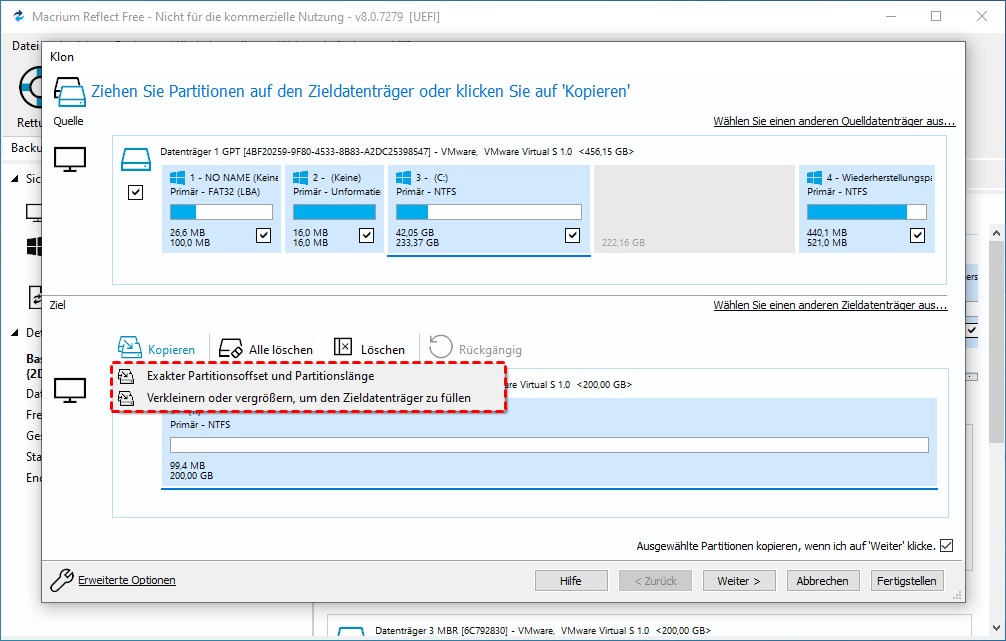Uncheck partition 1 NO NAME checkbox
Image resolution: width=1006 pixels, height=641 pixels.
tap(264, 235)
